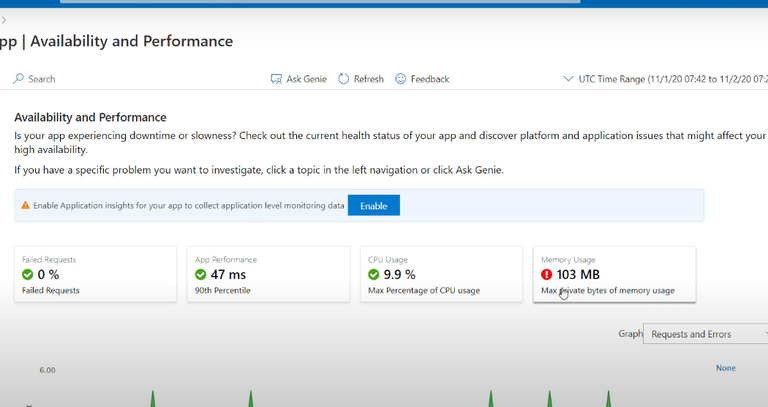The height and width of the screenshot is (407, 768).
Task: Select the Feedback toolbar item
Action: [429, 79]
